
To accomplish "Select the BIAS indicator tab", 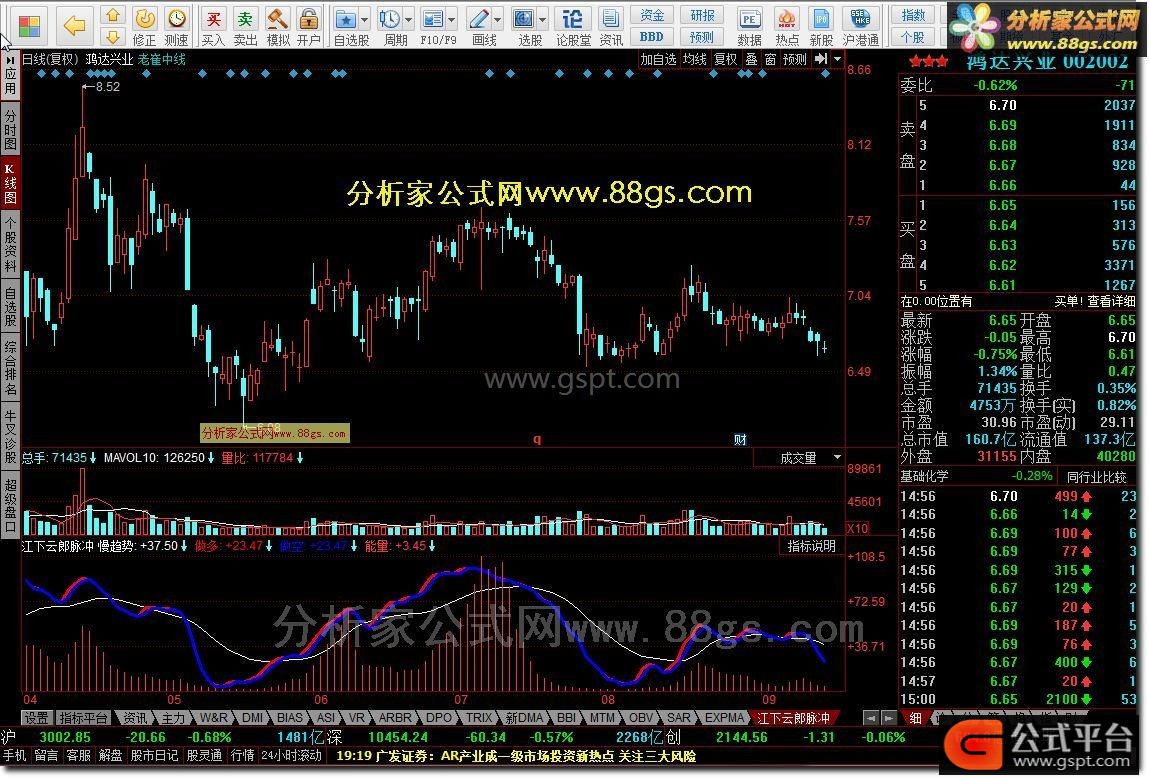I will [x=289, y=718].
